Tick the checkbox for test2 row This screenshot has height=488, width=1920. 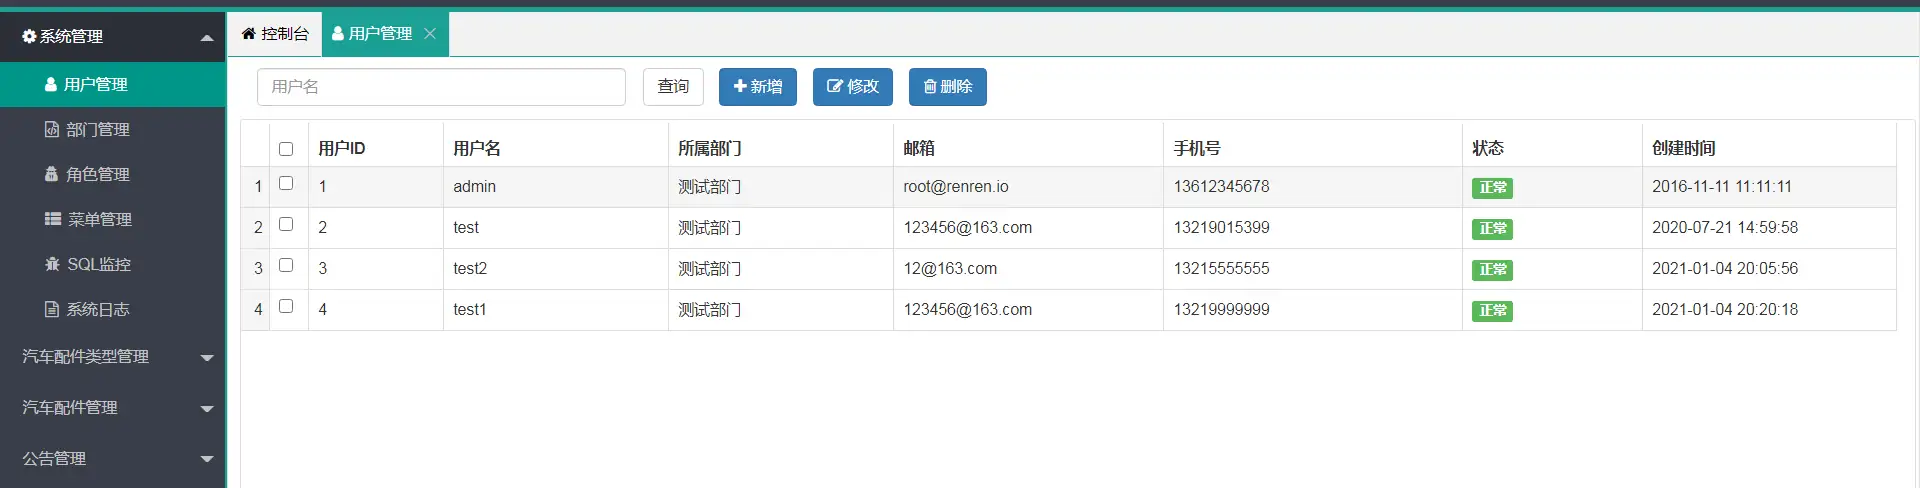[286, 265]
